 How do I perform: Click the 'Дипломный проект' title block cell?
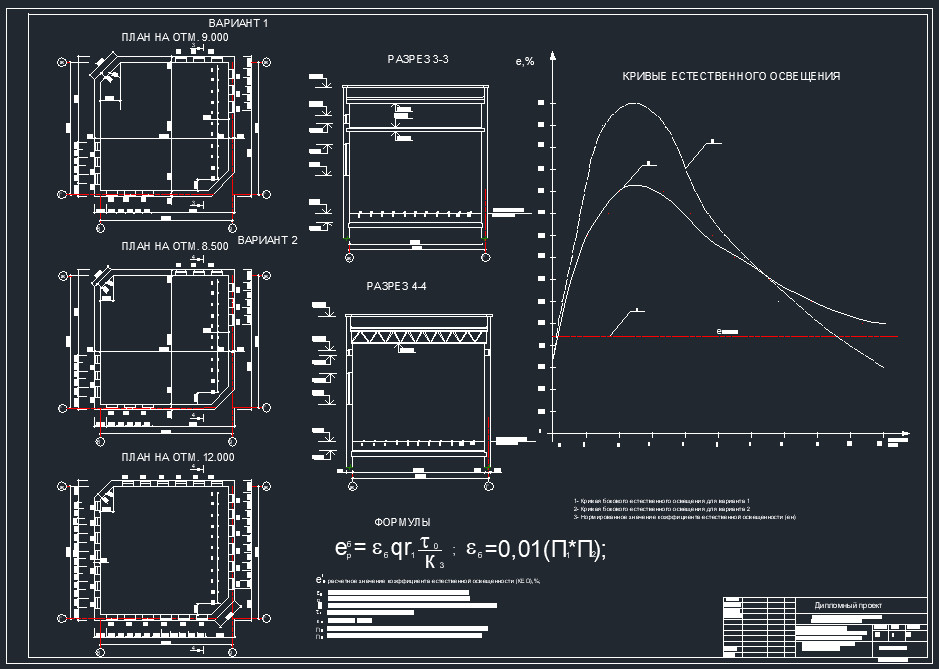click(x=848, y=605)
